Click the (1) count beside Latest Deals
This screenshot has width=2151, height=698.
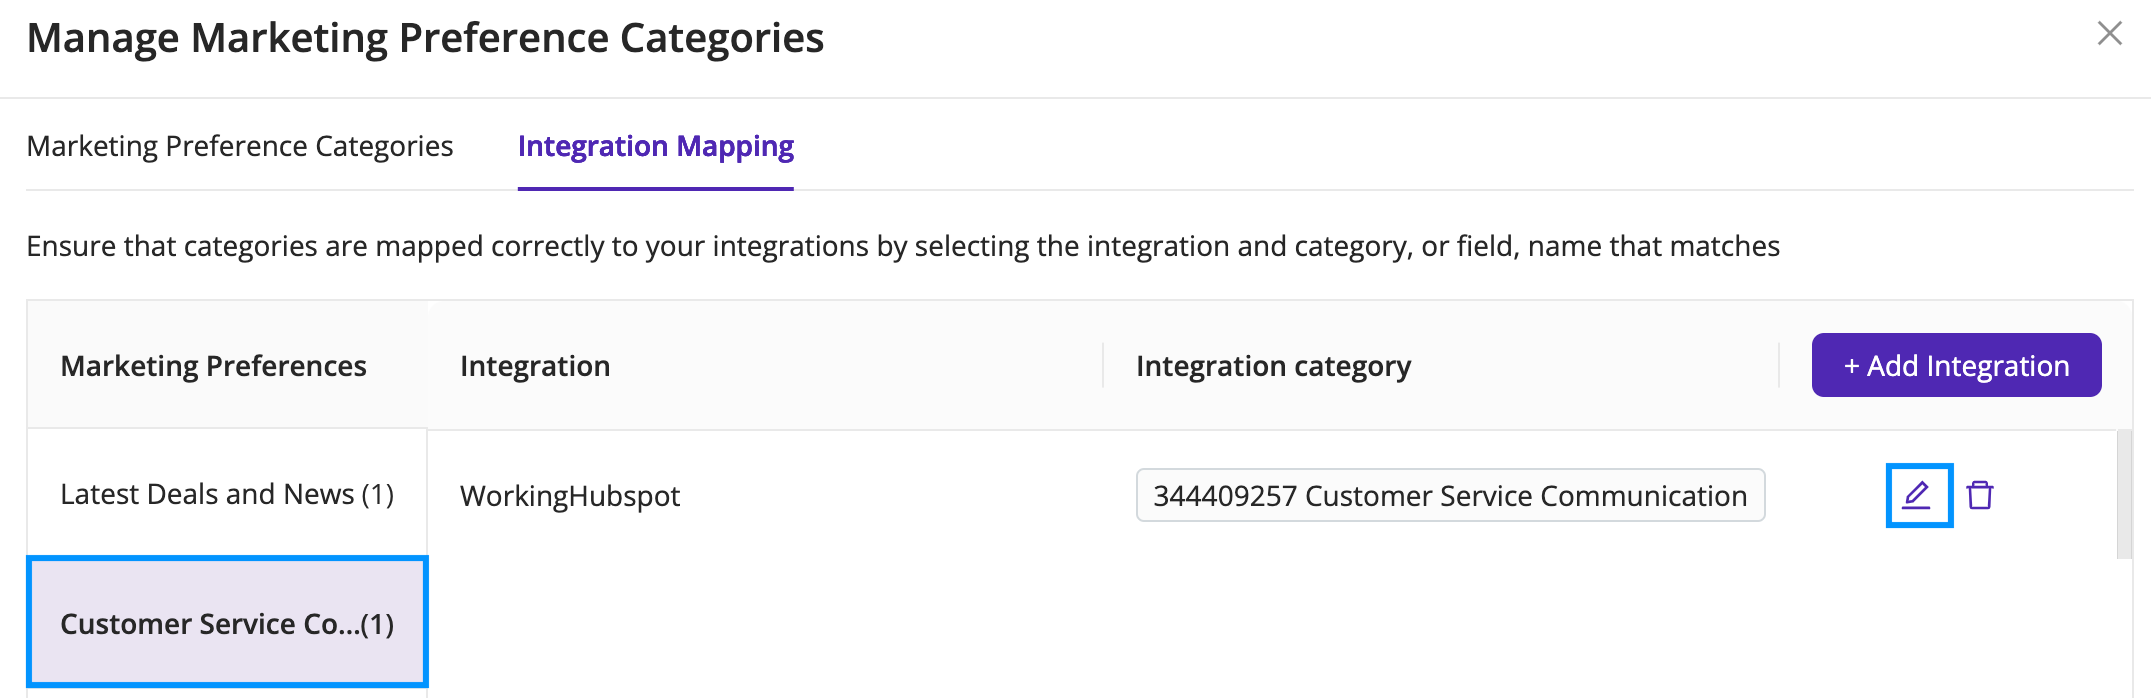click(x=378, y=494)
